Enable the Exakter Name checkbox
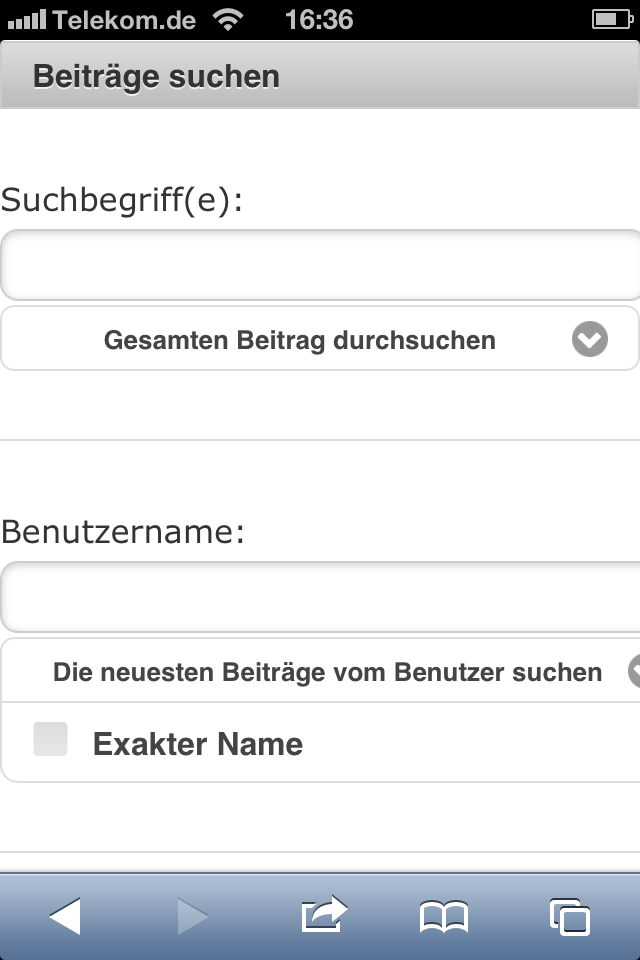640x960 pixels. [51, 740]
